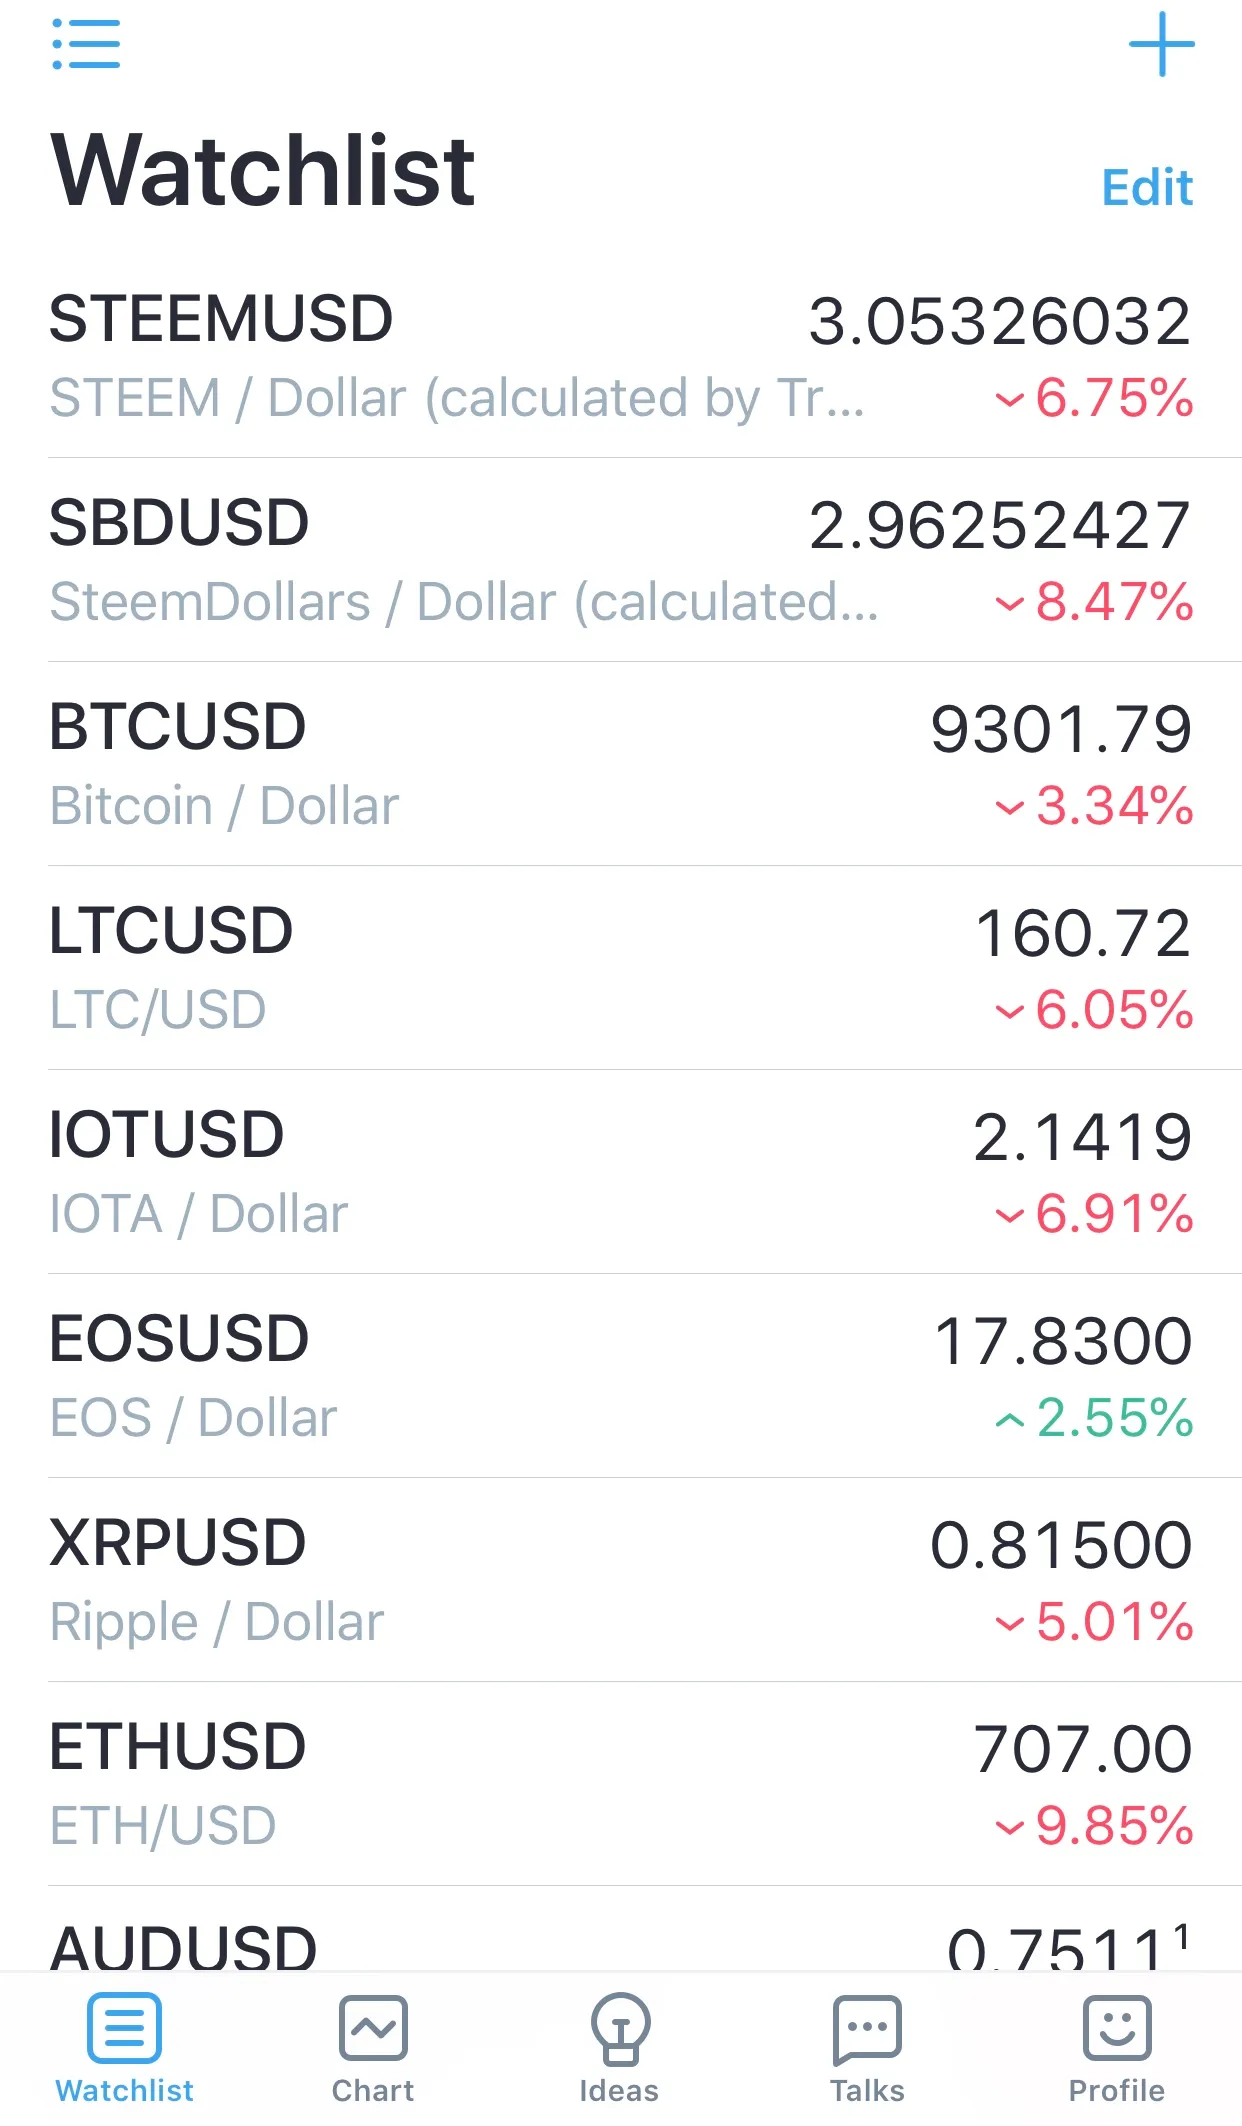
Task: Tap the 2.55% EOS change value
Action: pyautogui.click(x=1094, y=1418)
